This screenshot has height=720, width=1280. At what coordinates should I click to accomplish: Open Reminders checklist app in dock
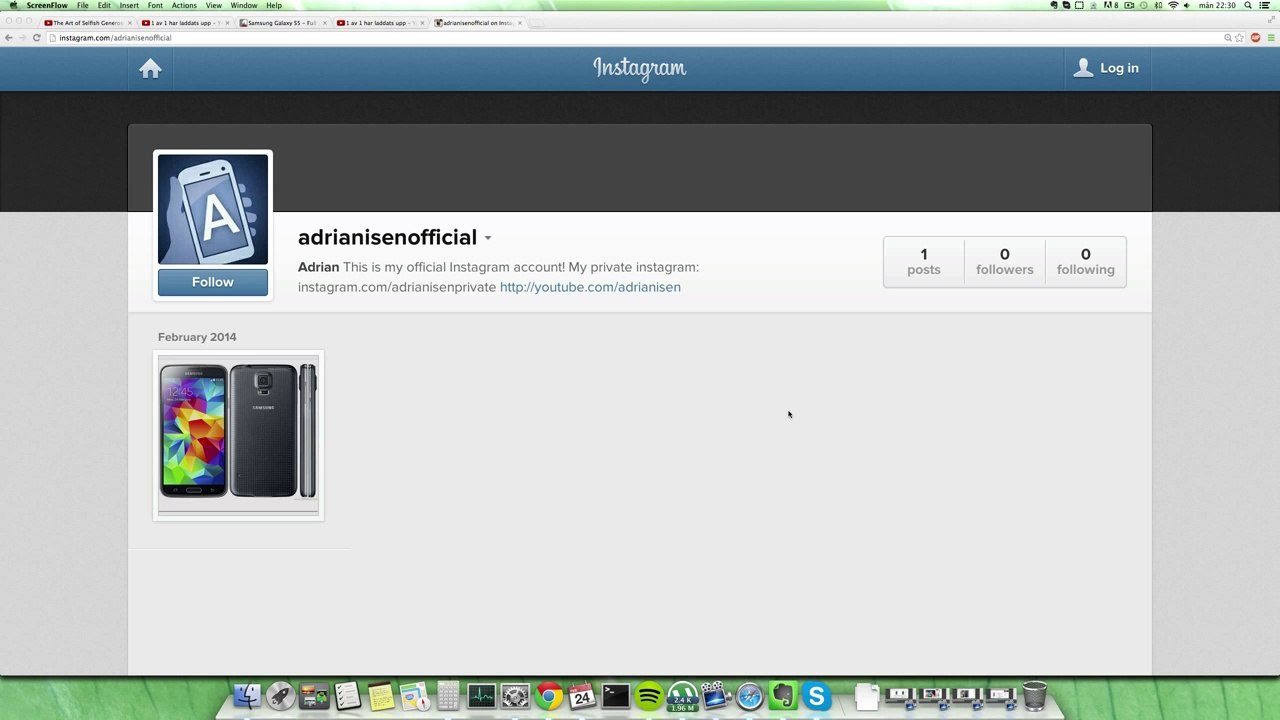coord(347,696)
